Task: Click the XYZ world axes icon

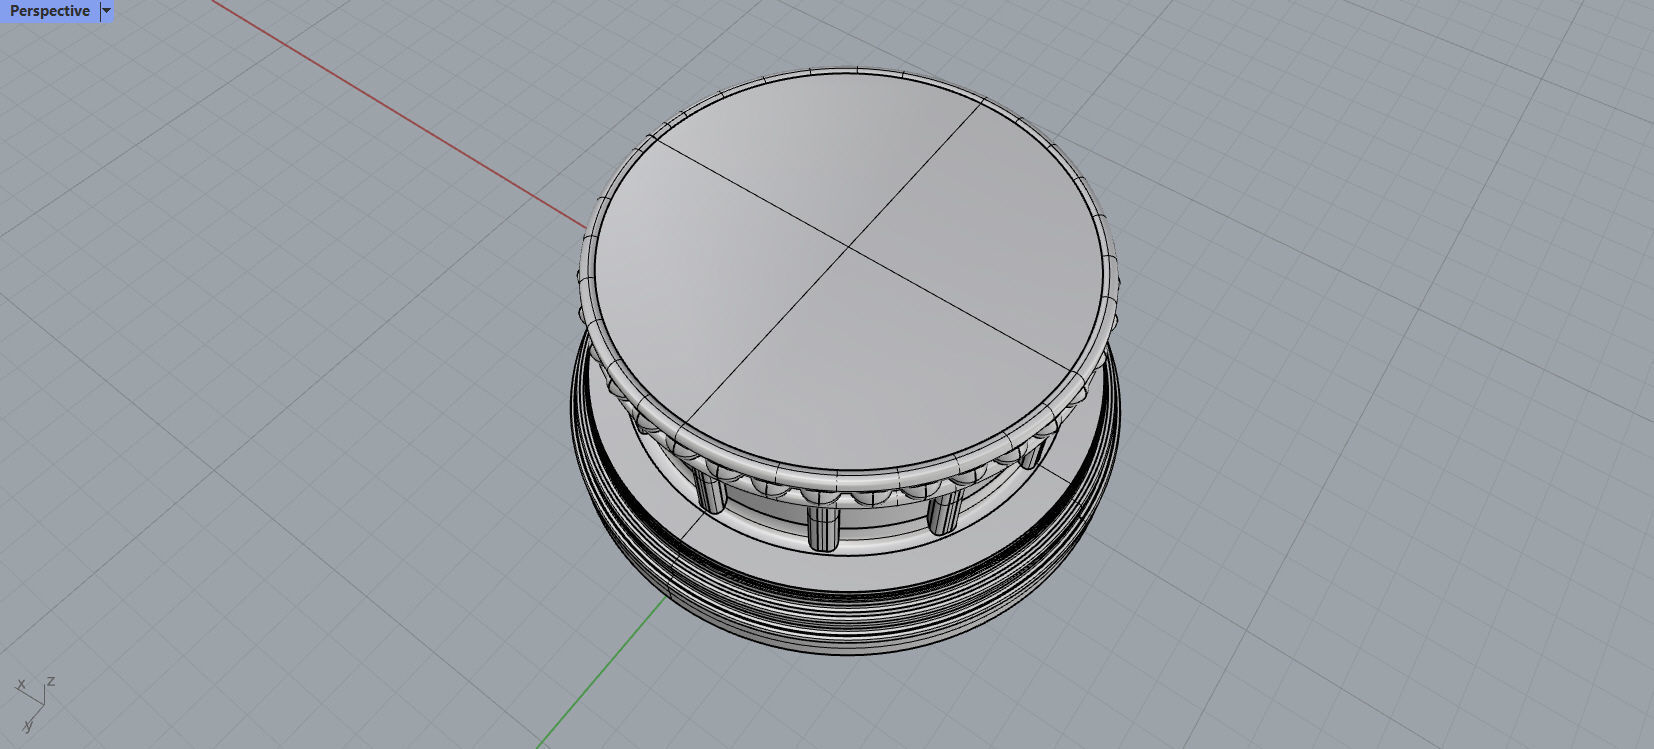Action: [x=34, y=704]
